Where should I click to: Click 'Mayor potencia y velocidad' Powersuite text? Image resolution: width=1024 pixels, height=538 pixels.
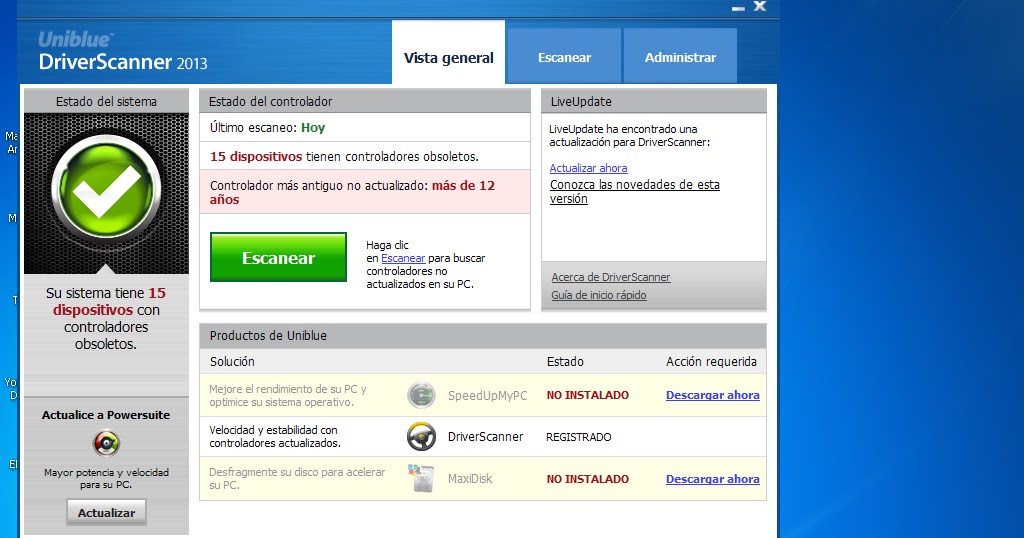pos(106,479)
